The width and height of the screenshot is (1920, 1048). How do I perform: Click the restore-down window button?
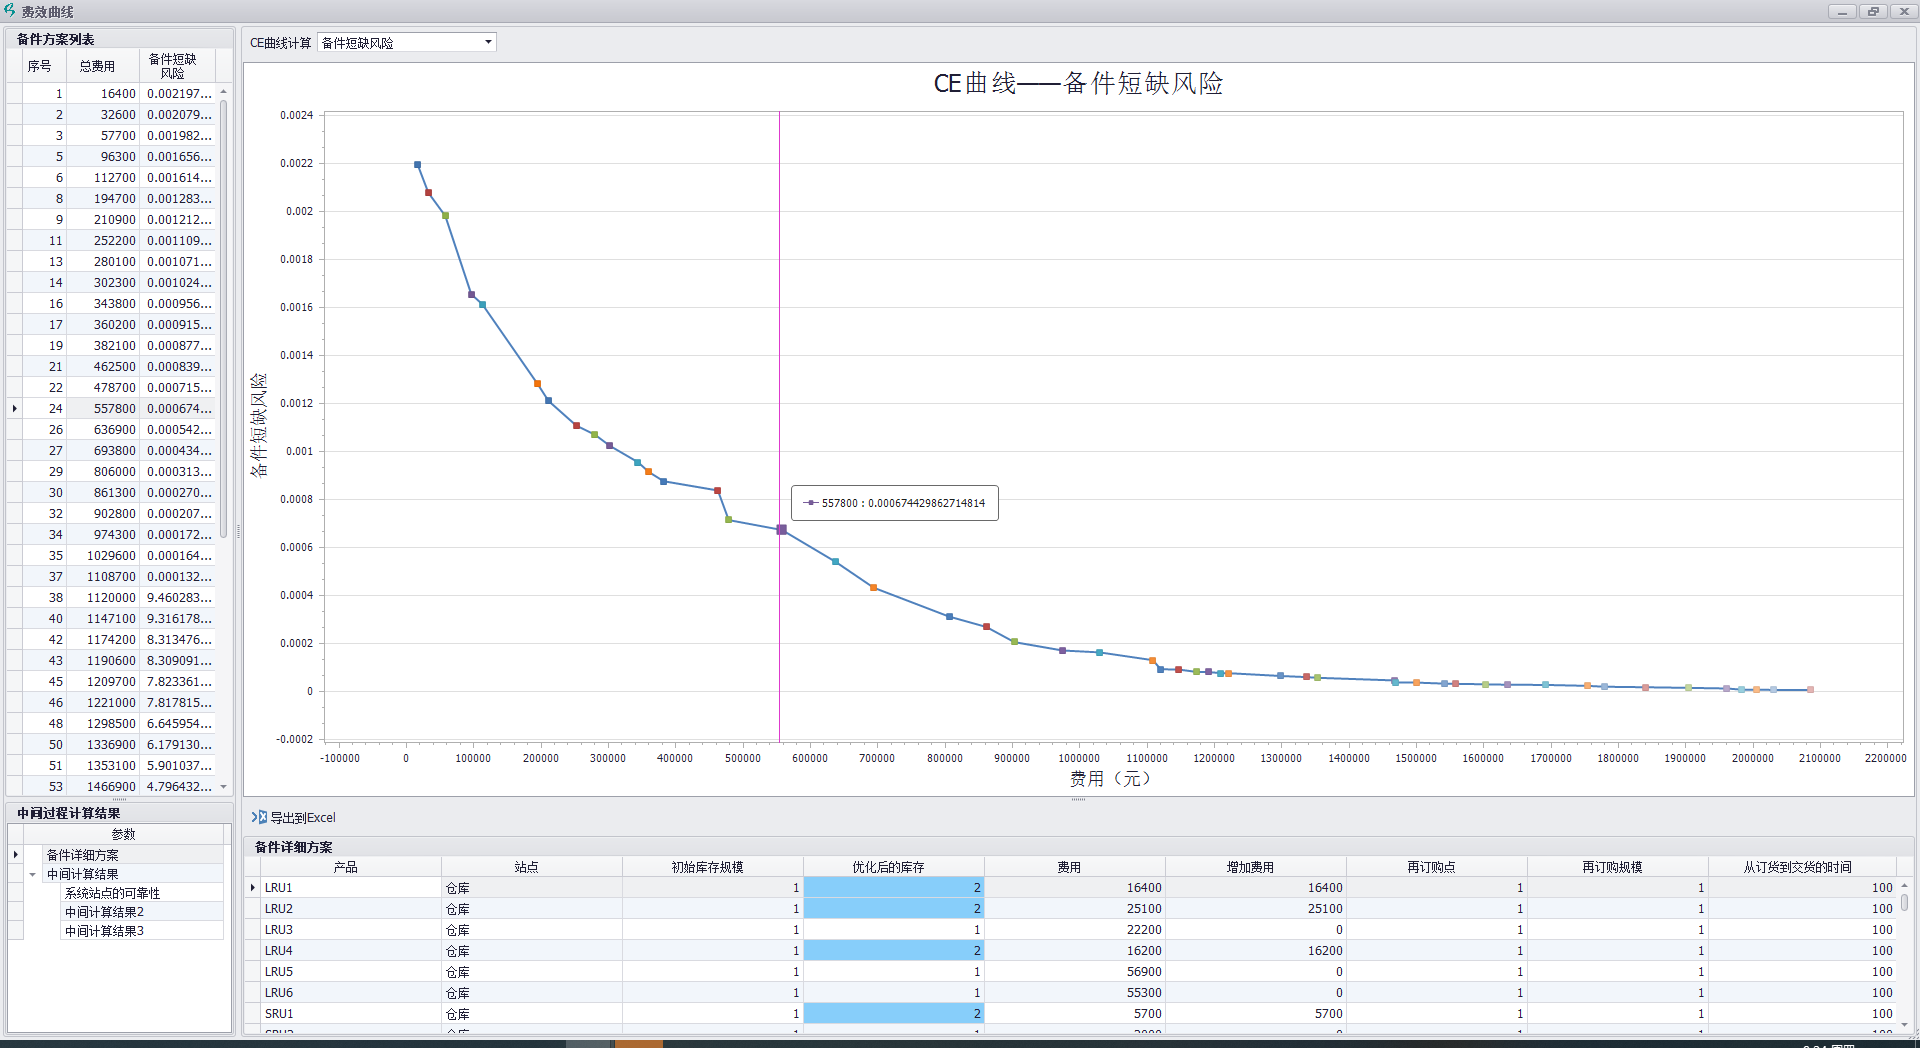coord(1872,11)
